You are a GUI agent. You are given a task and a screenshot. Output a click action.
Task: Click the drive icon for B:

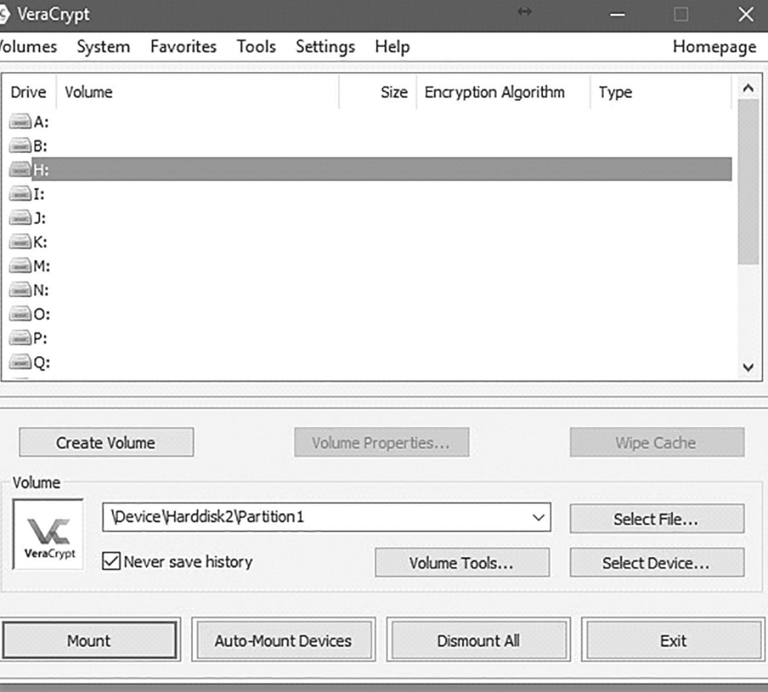(x=20, y=145)
